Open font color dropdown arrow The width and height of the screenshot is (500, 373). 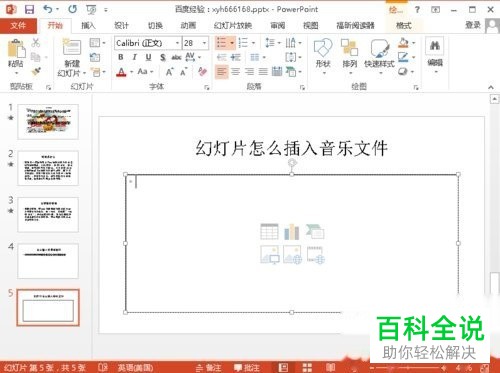pyautogui.click(x=131, y=72)
